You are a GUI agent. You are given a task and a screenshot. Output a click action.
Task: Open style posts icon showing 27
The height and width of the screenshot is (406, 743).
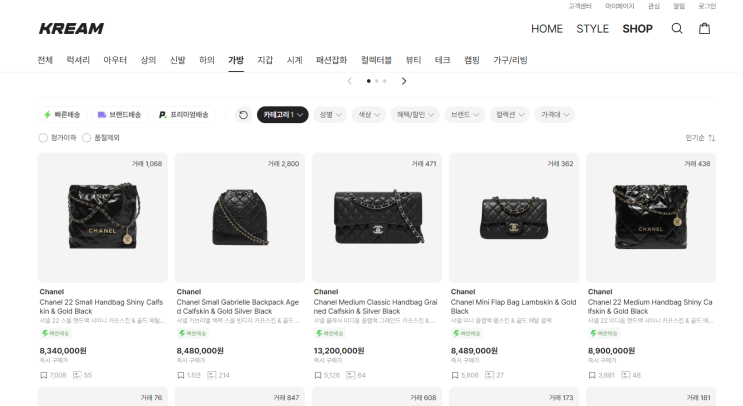click(x=489, y=375)
